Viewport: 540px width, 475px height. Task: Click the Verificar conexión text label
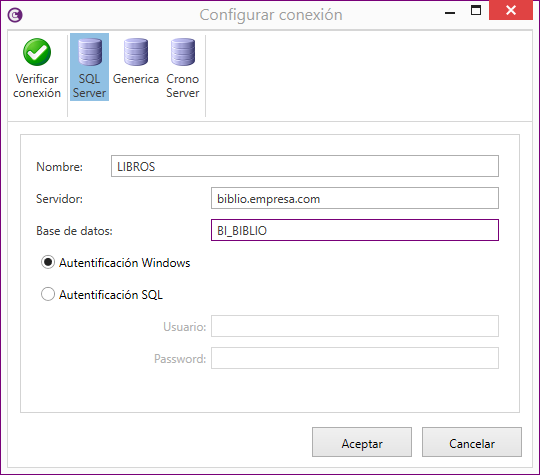pos(37,86)
